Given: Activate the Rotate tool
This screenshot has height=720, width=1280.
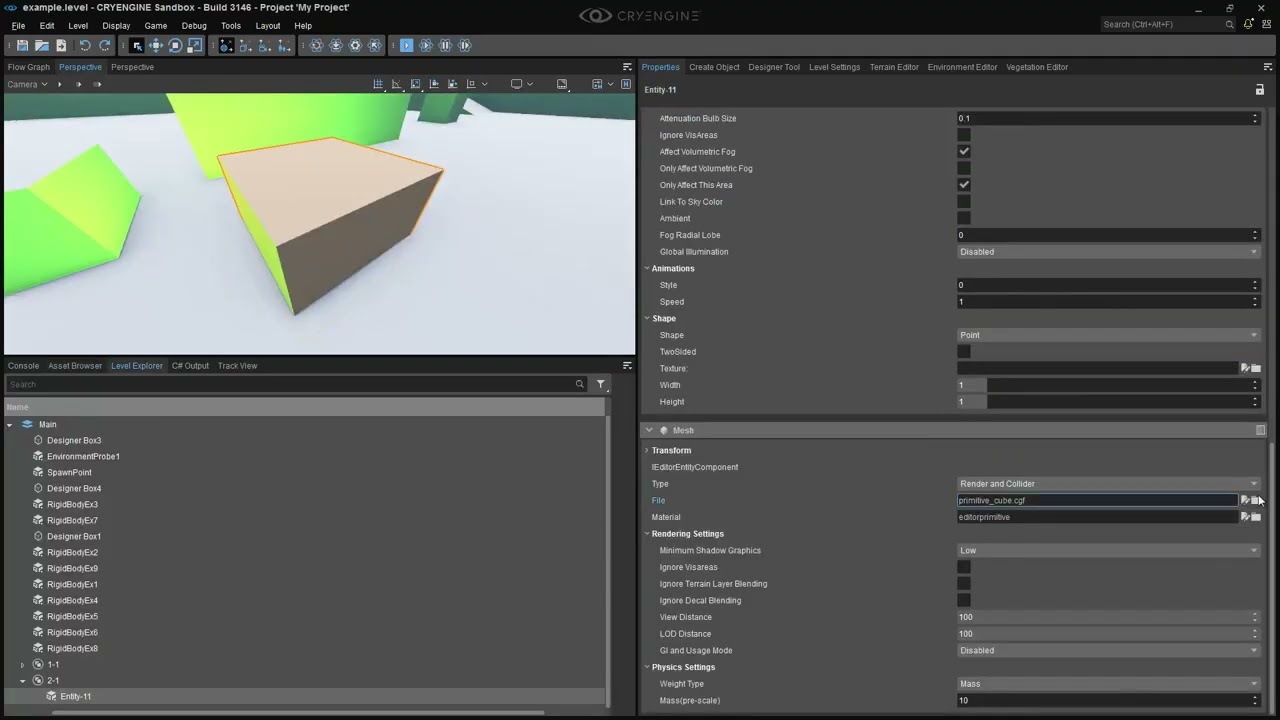Looking at the screenshot, I should click(175, 45).
